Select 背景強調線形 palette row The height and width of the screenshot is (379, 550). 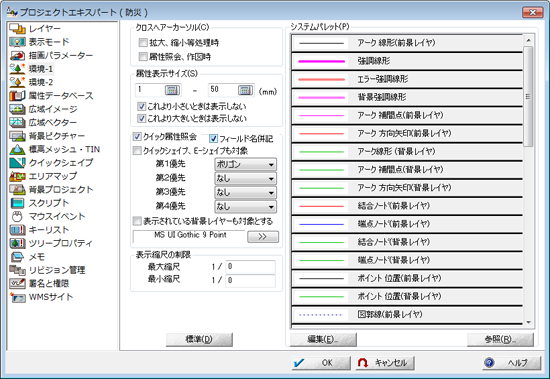(407, 98)
